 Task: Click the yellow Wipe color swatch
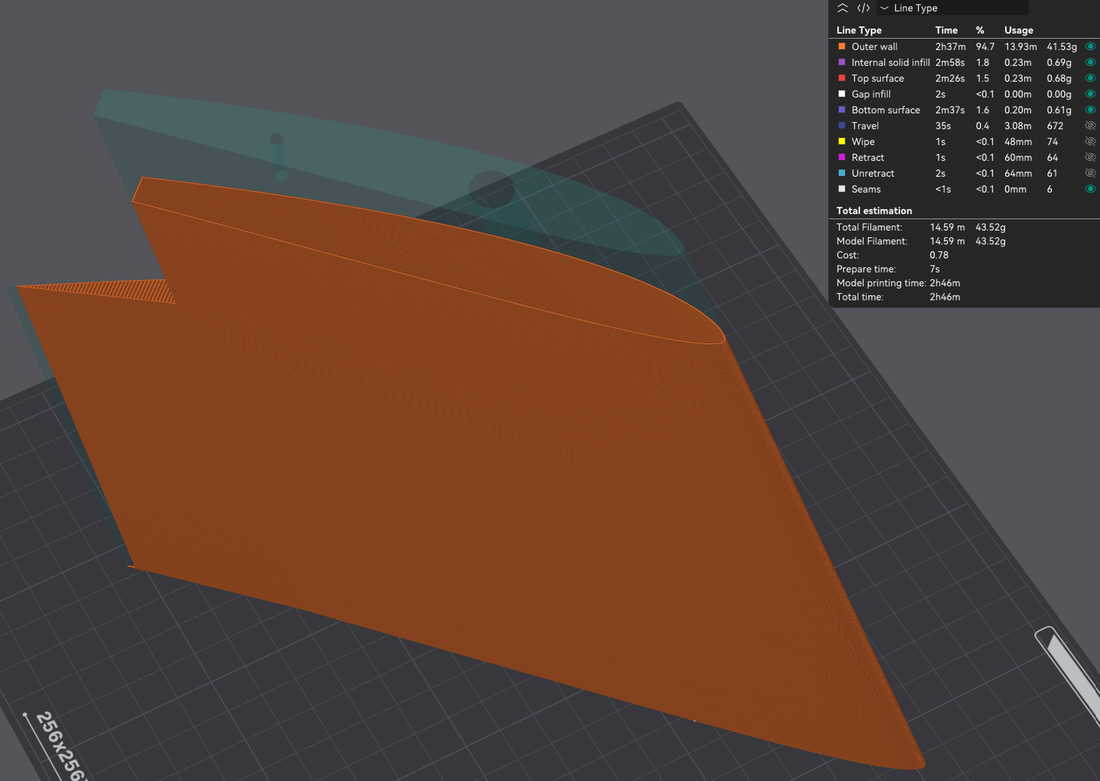coord(842,142)
